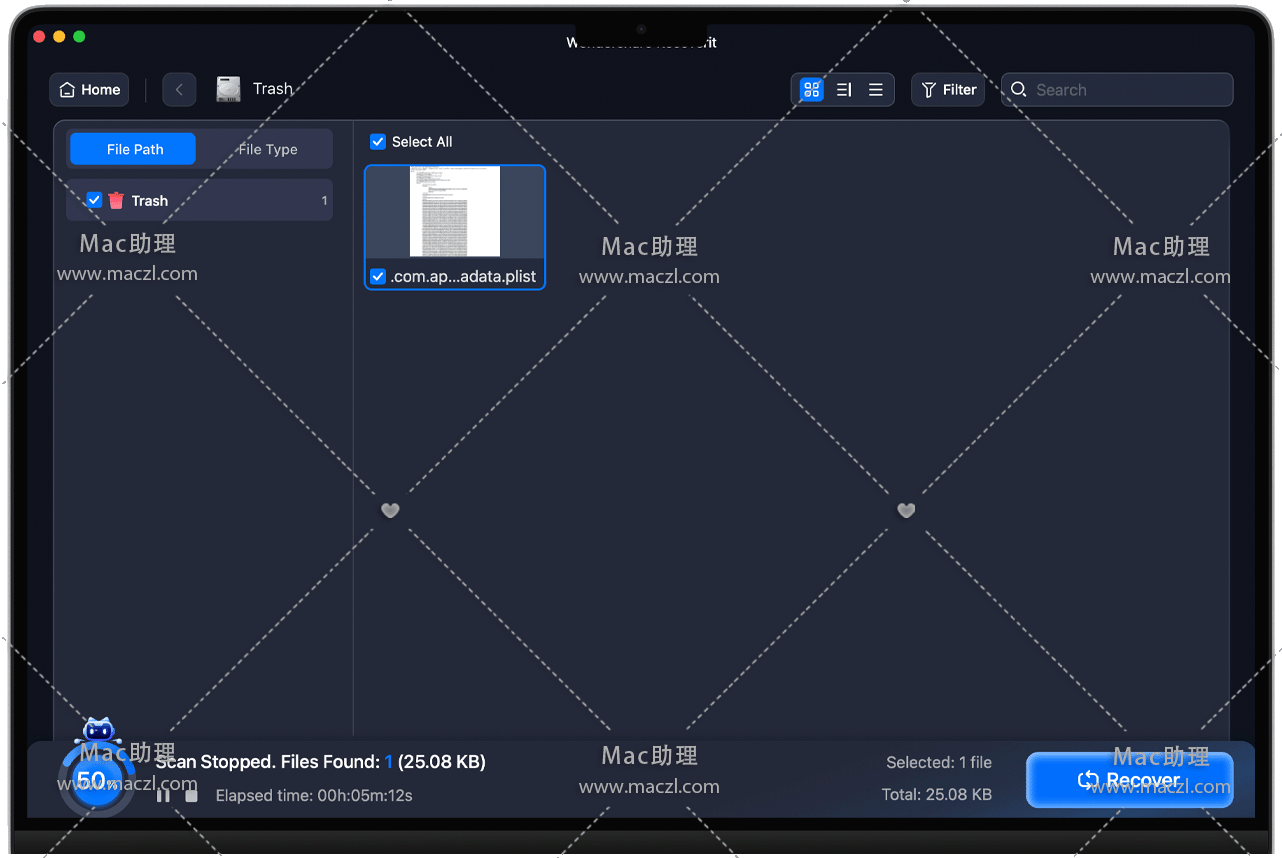Viewport: 1282px width, 858px height.
Task: Switch to detail list view
Action: coord(844,90)
